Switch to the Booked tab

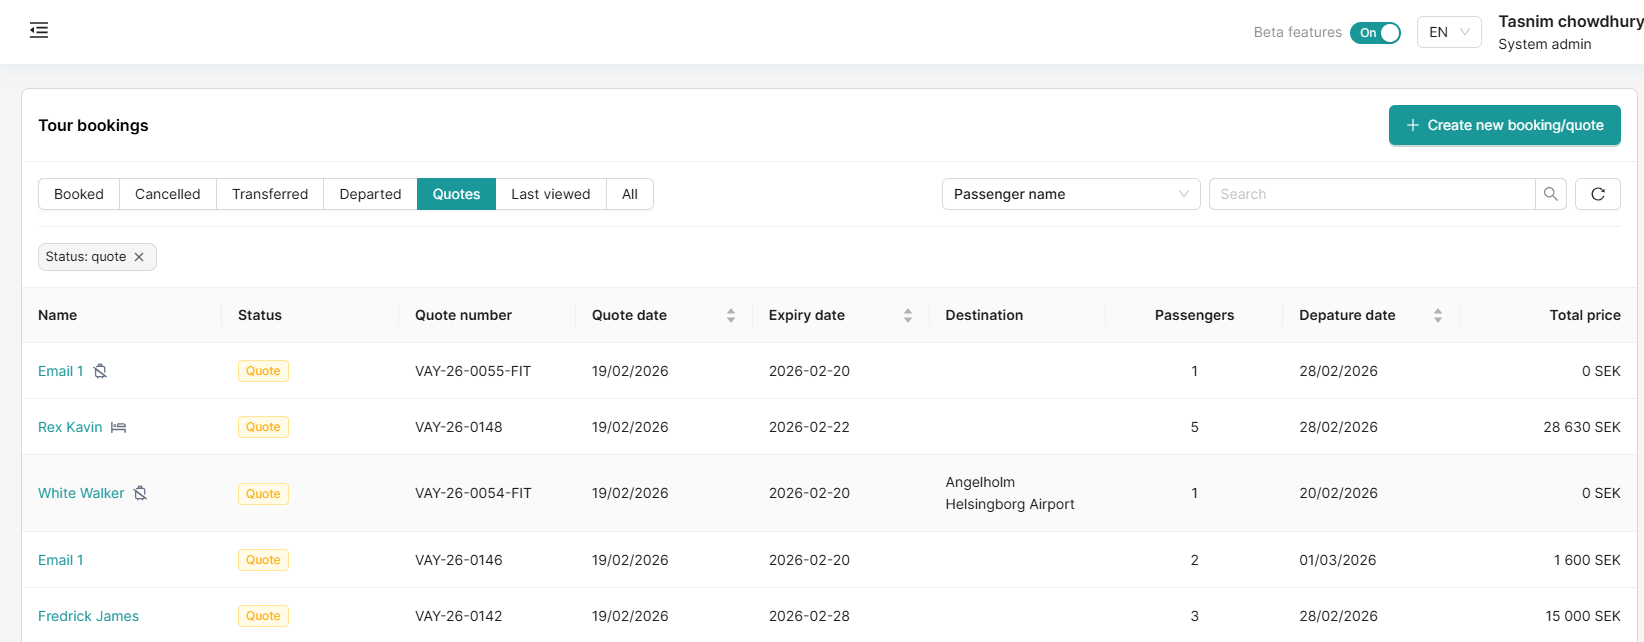pyautogui.click(x=79, y=194)
